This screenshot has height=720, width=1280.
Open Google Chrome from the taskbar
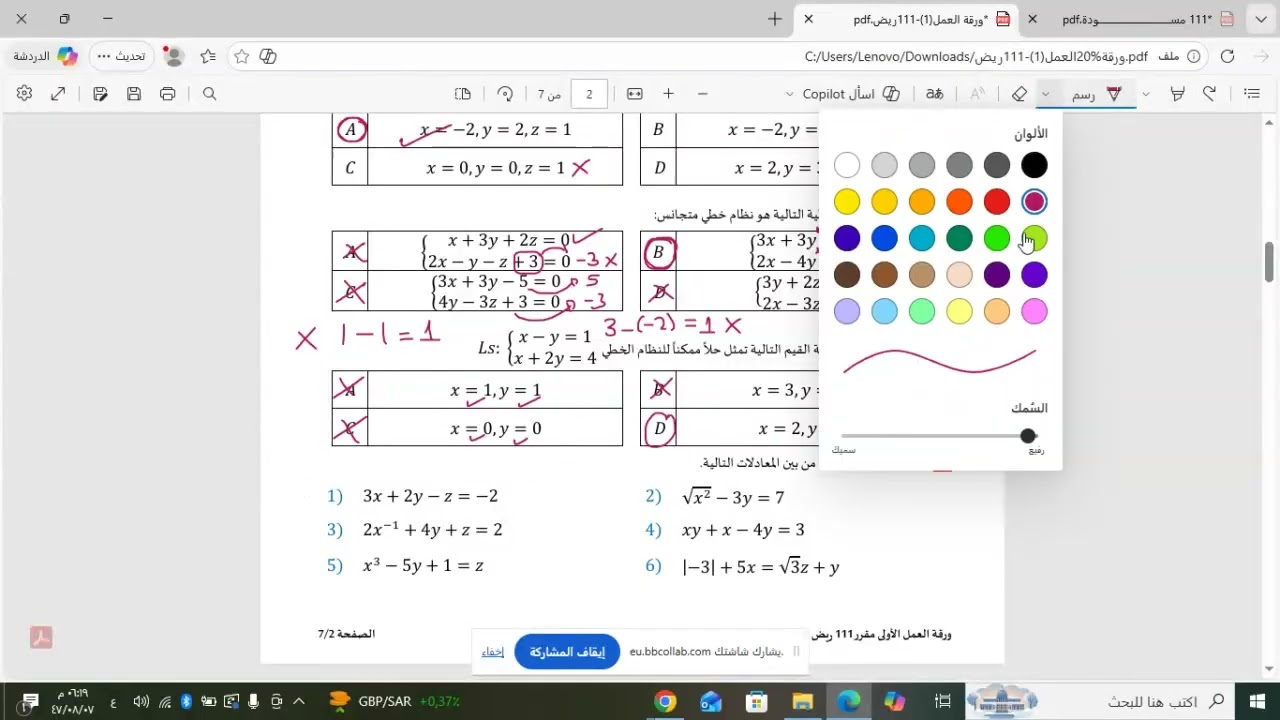665,701
